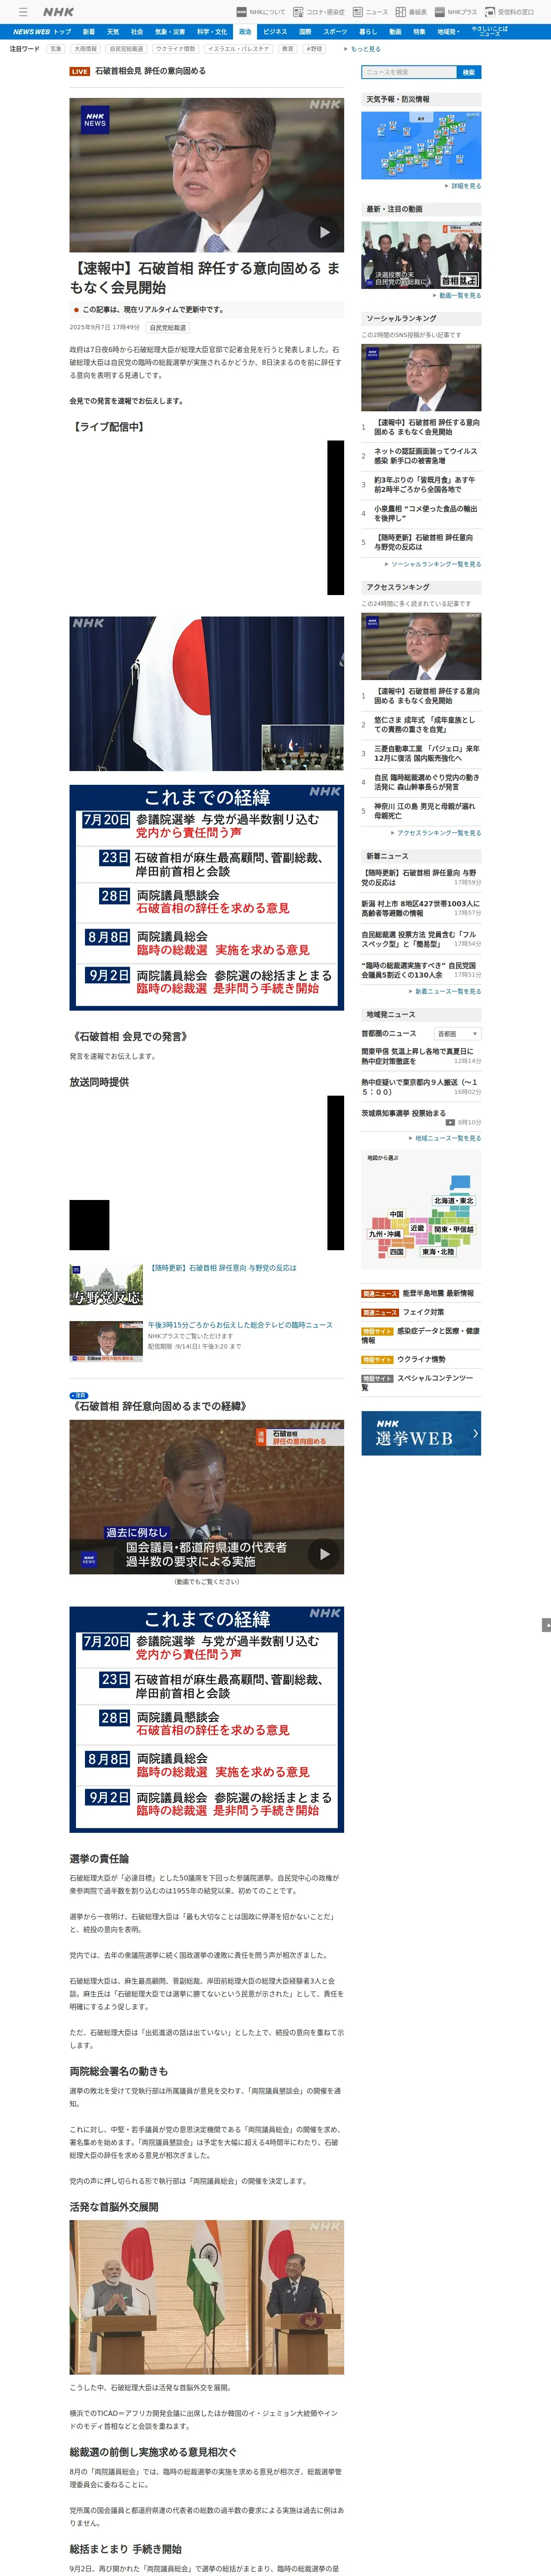Viewport: 551px width, 2576px height.
Task: Open the 新潟 村上市 避難情報 news item
Action: point(421,908)
